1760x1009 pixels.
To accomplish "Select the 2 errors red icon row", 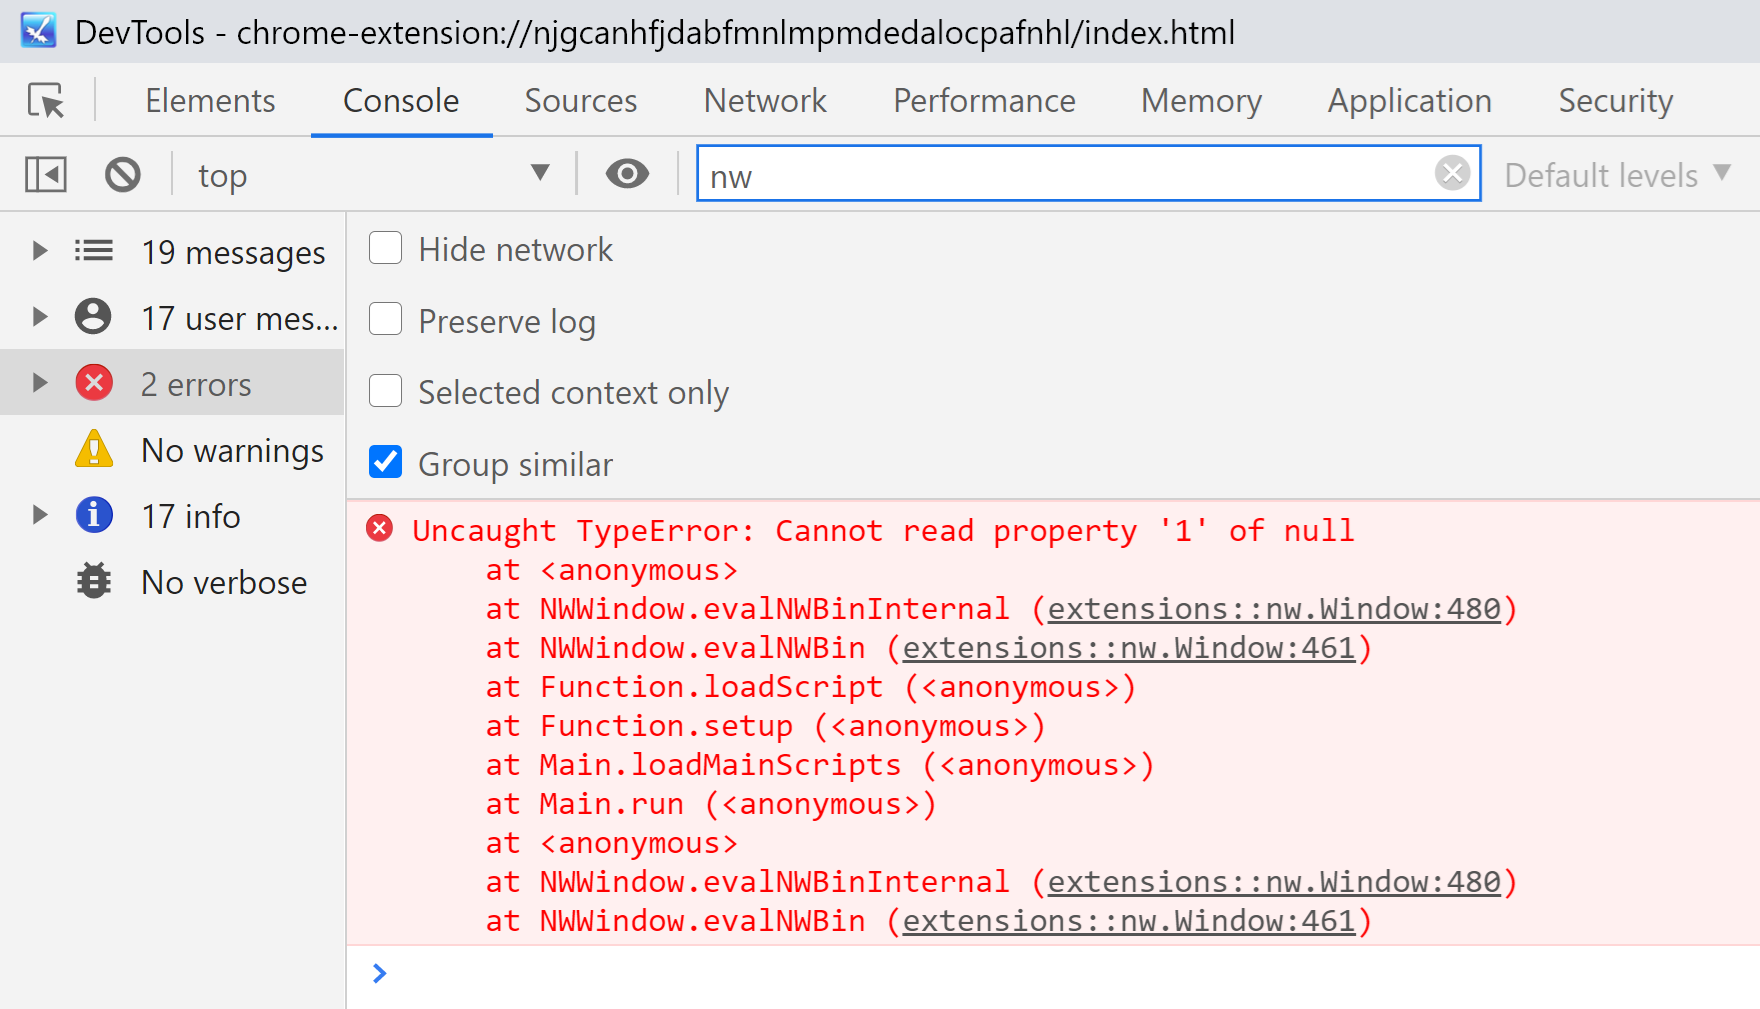I will tap(94, 383).
